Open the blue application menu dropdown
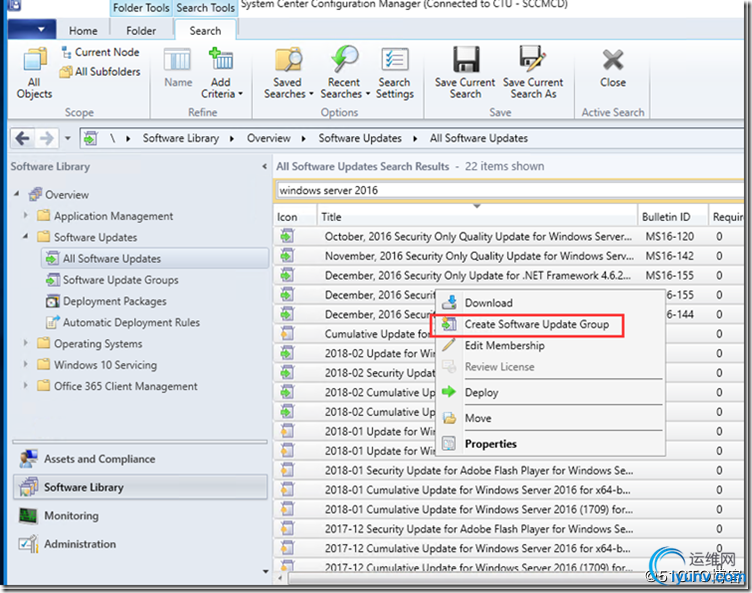Image resolution: width=752 pixels, height=593 pixels. (32, 30)
